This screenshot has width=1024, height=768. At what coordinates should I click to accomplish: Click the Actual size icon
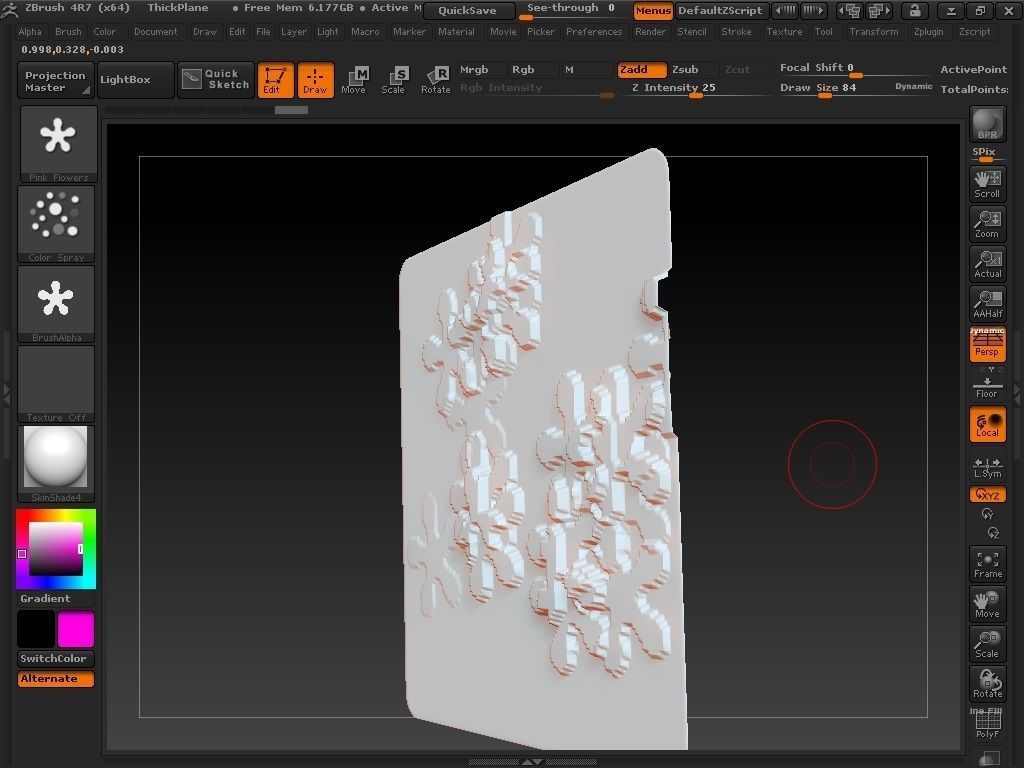[987, 263]
